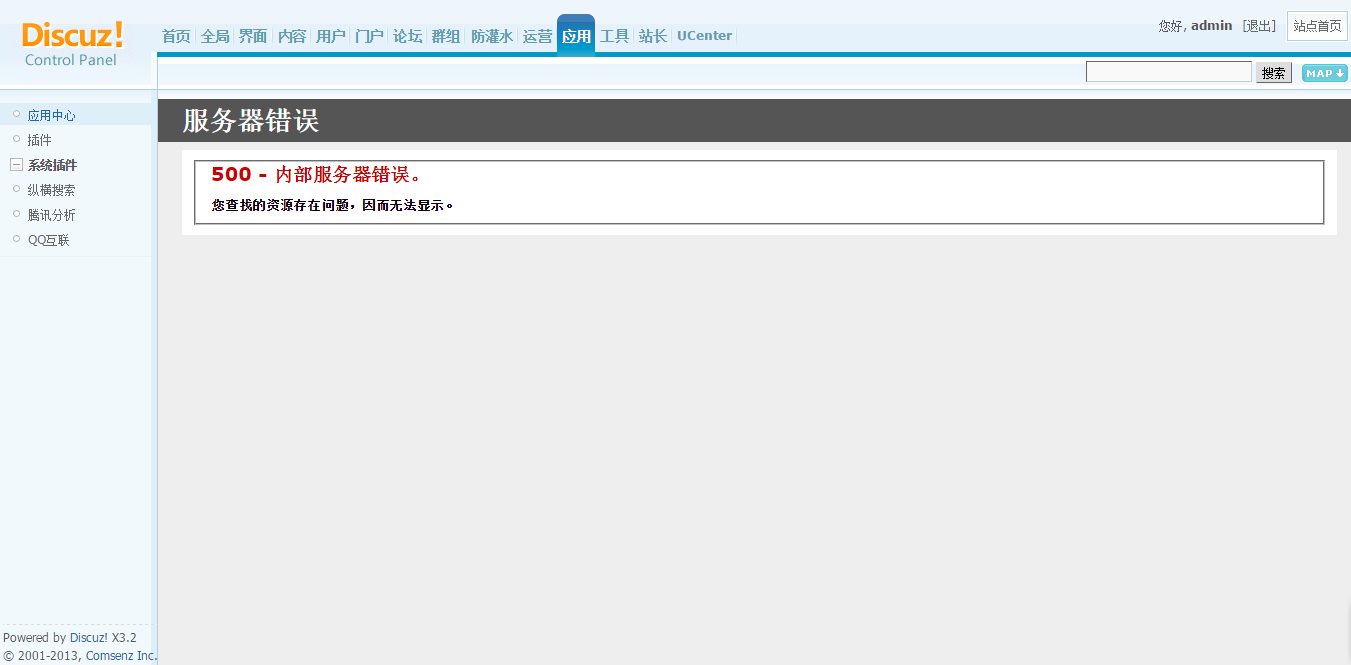The width and height of the screenshot is (1351, 665).
Task: Open the 工具 top menu
Action: 614,36
